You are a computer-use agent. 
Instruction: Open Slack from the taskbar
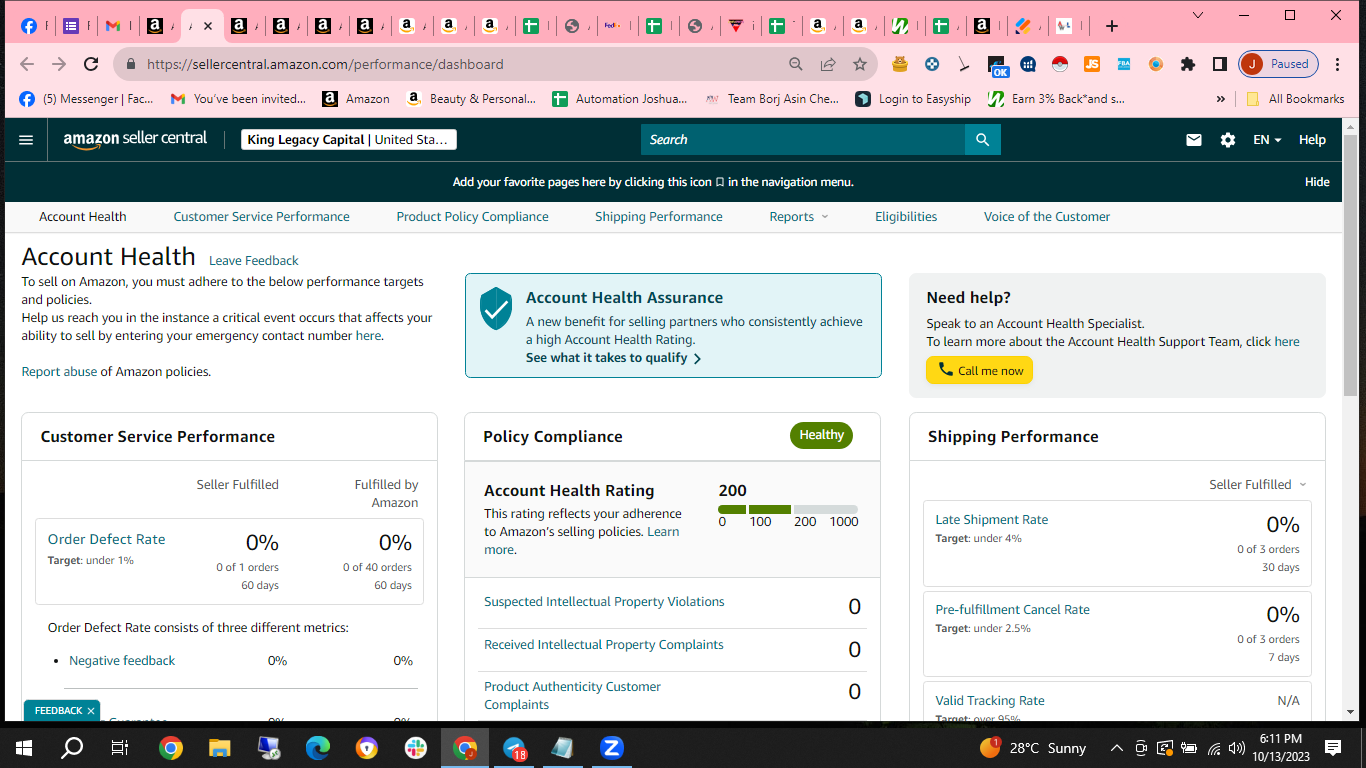click(x=415, y=747)
